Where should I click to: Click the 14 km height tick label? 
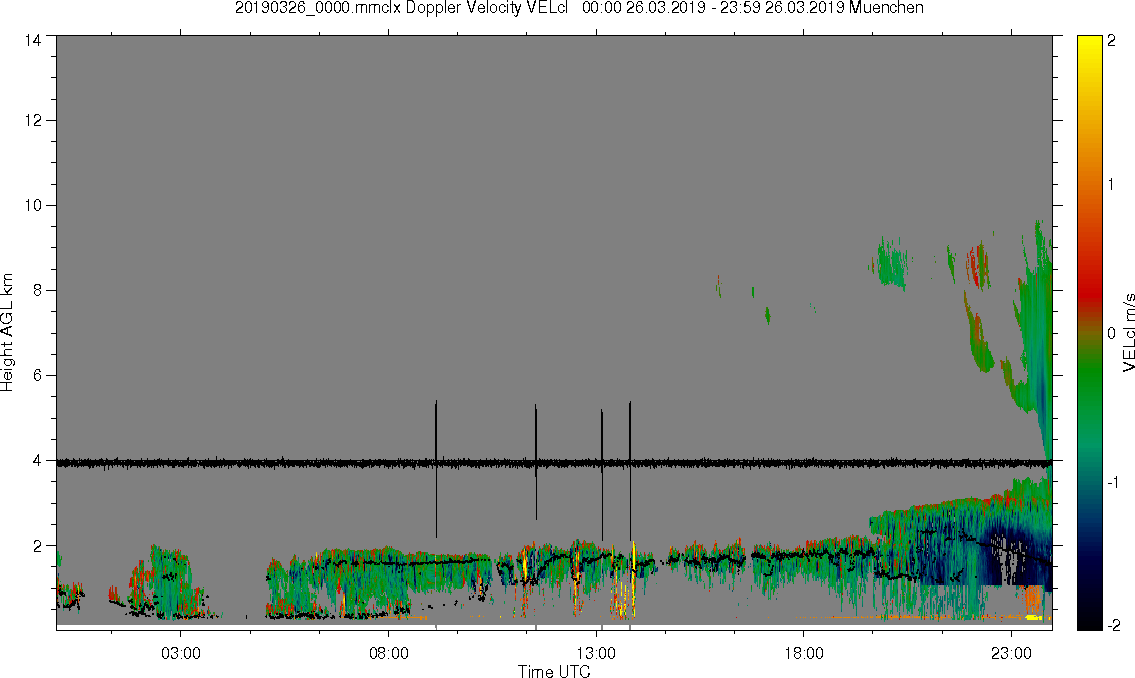[x=33, y=41]
